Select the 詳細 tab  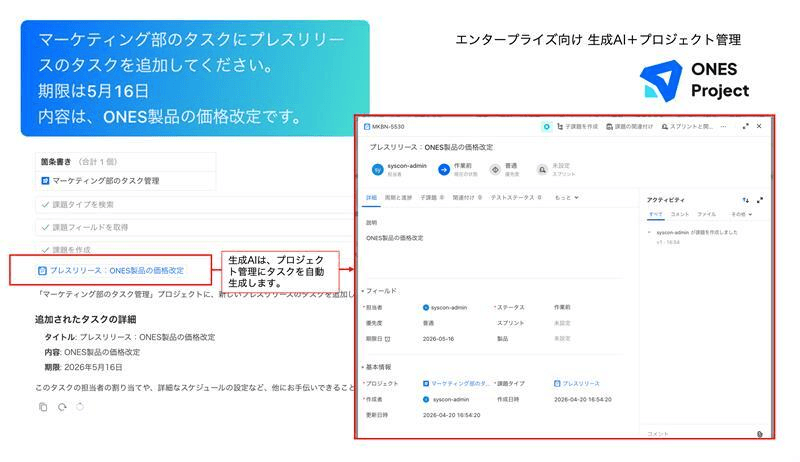[x=371, y=197]
